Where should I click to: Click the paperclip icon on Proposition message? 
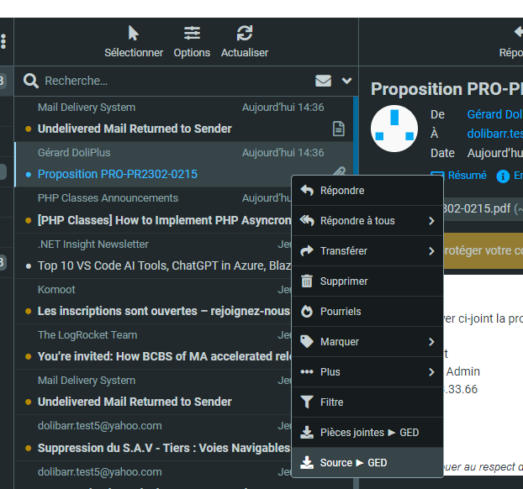(x=339, y=171)
